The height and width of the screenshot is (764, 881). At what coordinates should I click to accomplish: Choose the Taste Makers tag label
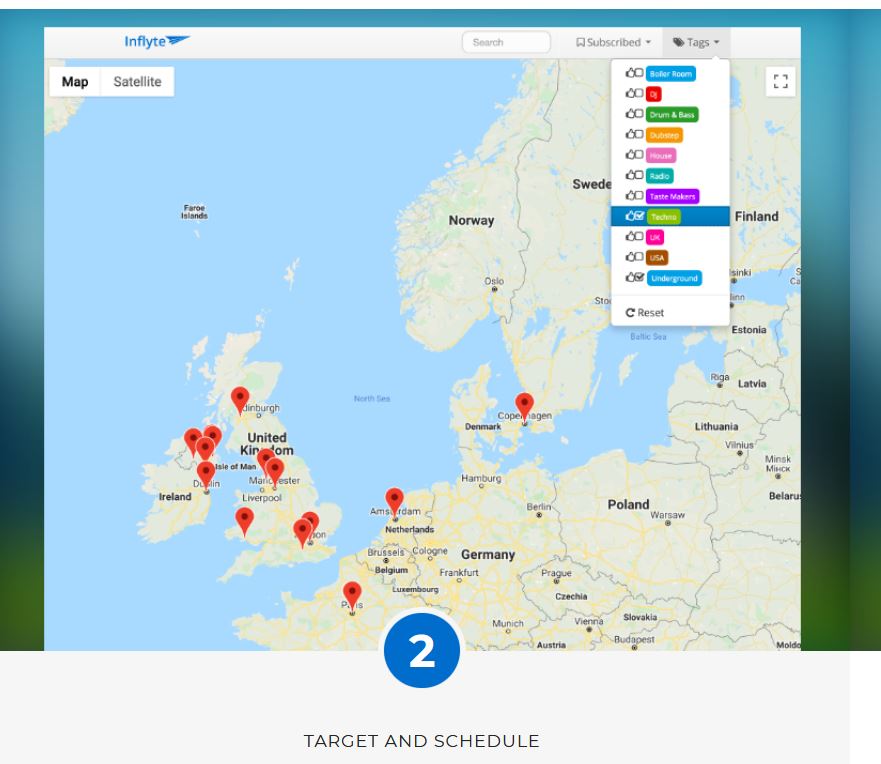[673, 196]
